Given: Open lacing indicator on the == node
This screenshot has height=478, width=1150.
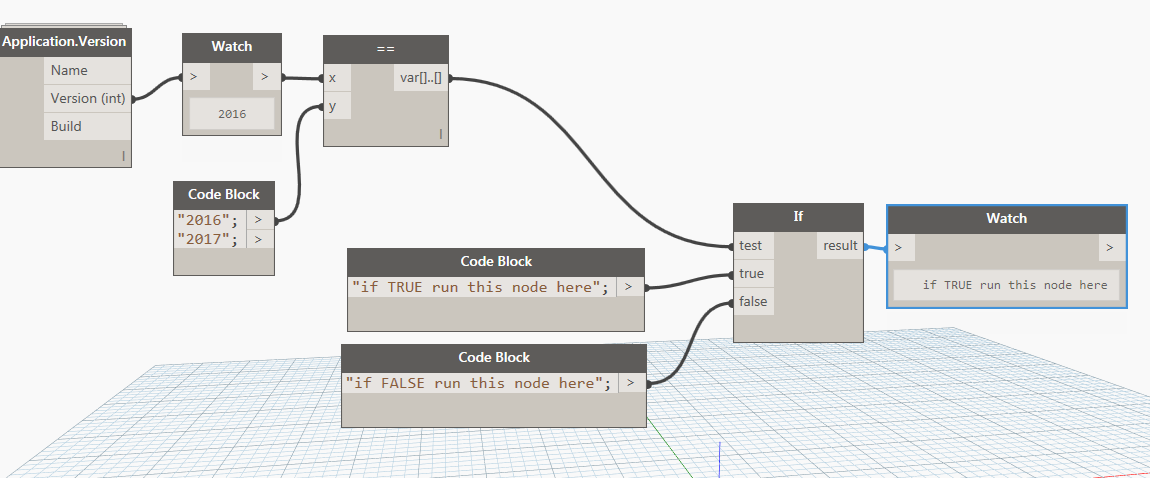Looking at the screenshot, I should pos(441,133).
